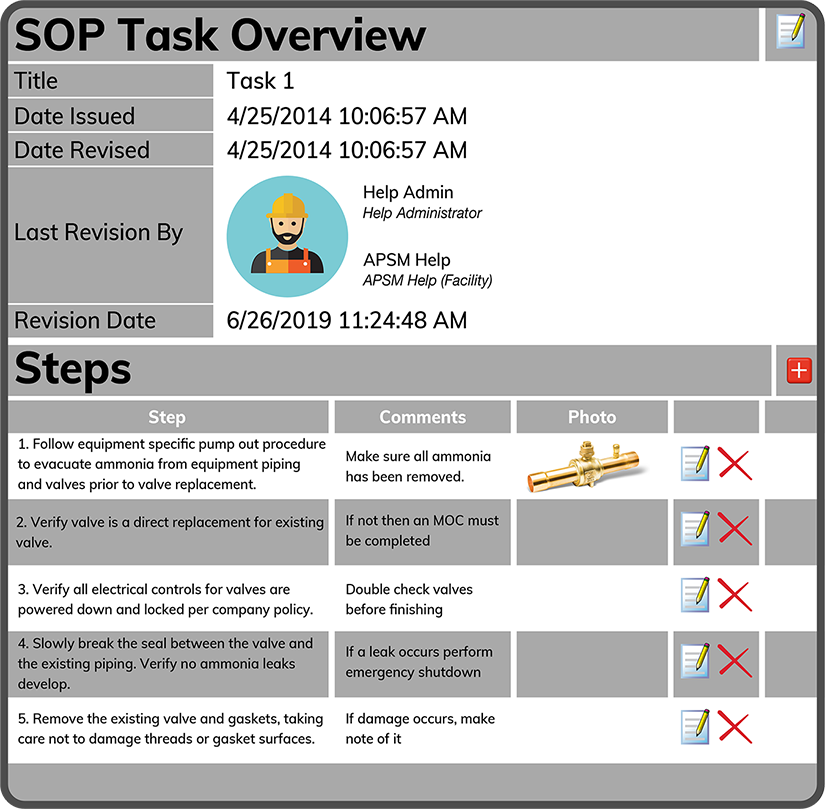Edit step 4 break the seal
Viewport: 825px width, 809px height.
coord(695,660)
